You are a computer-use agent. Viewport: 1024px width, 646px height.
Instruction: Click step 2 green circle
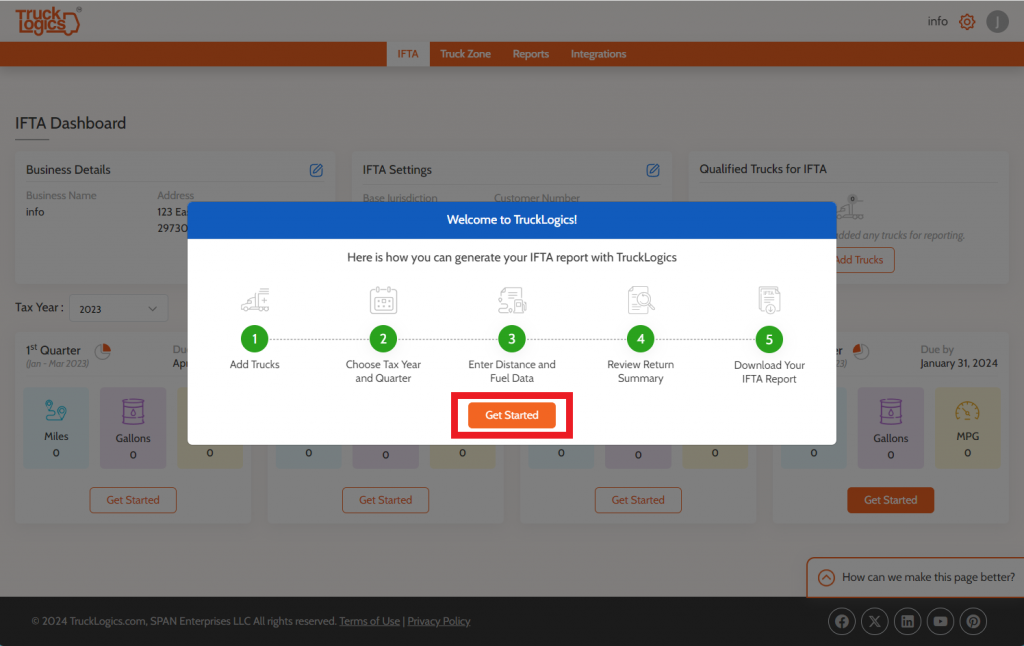click(x=383, y=339)
